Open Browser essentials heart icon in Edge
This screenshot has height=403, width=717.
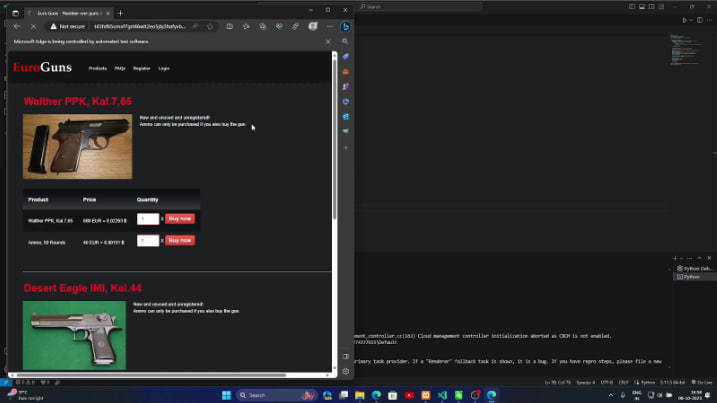pyautogui.click(x=279, y=27)
